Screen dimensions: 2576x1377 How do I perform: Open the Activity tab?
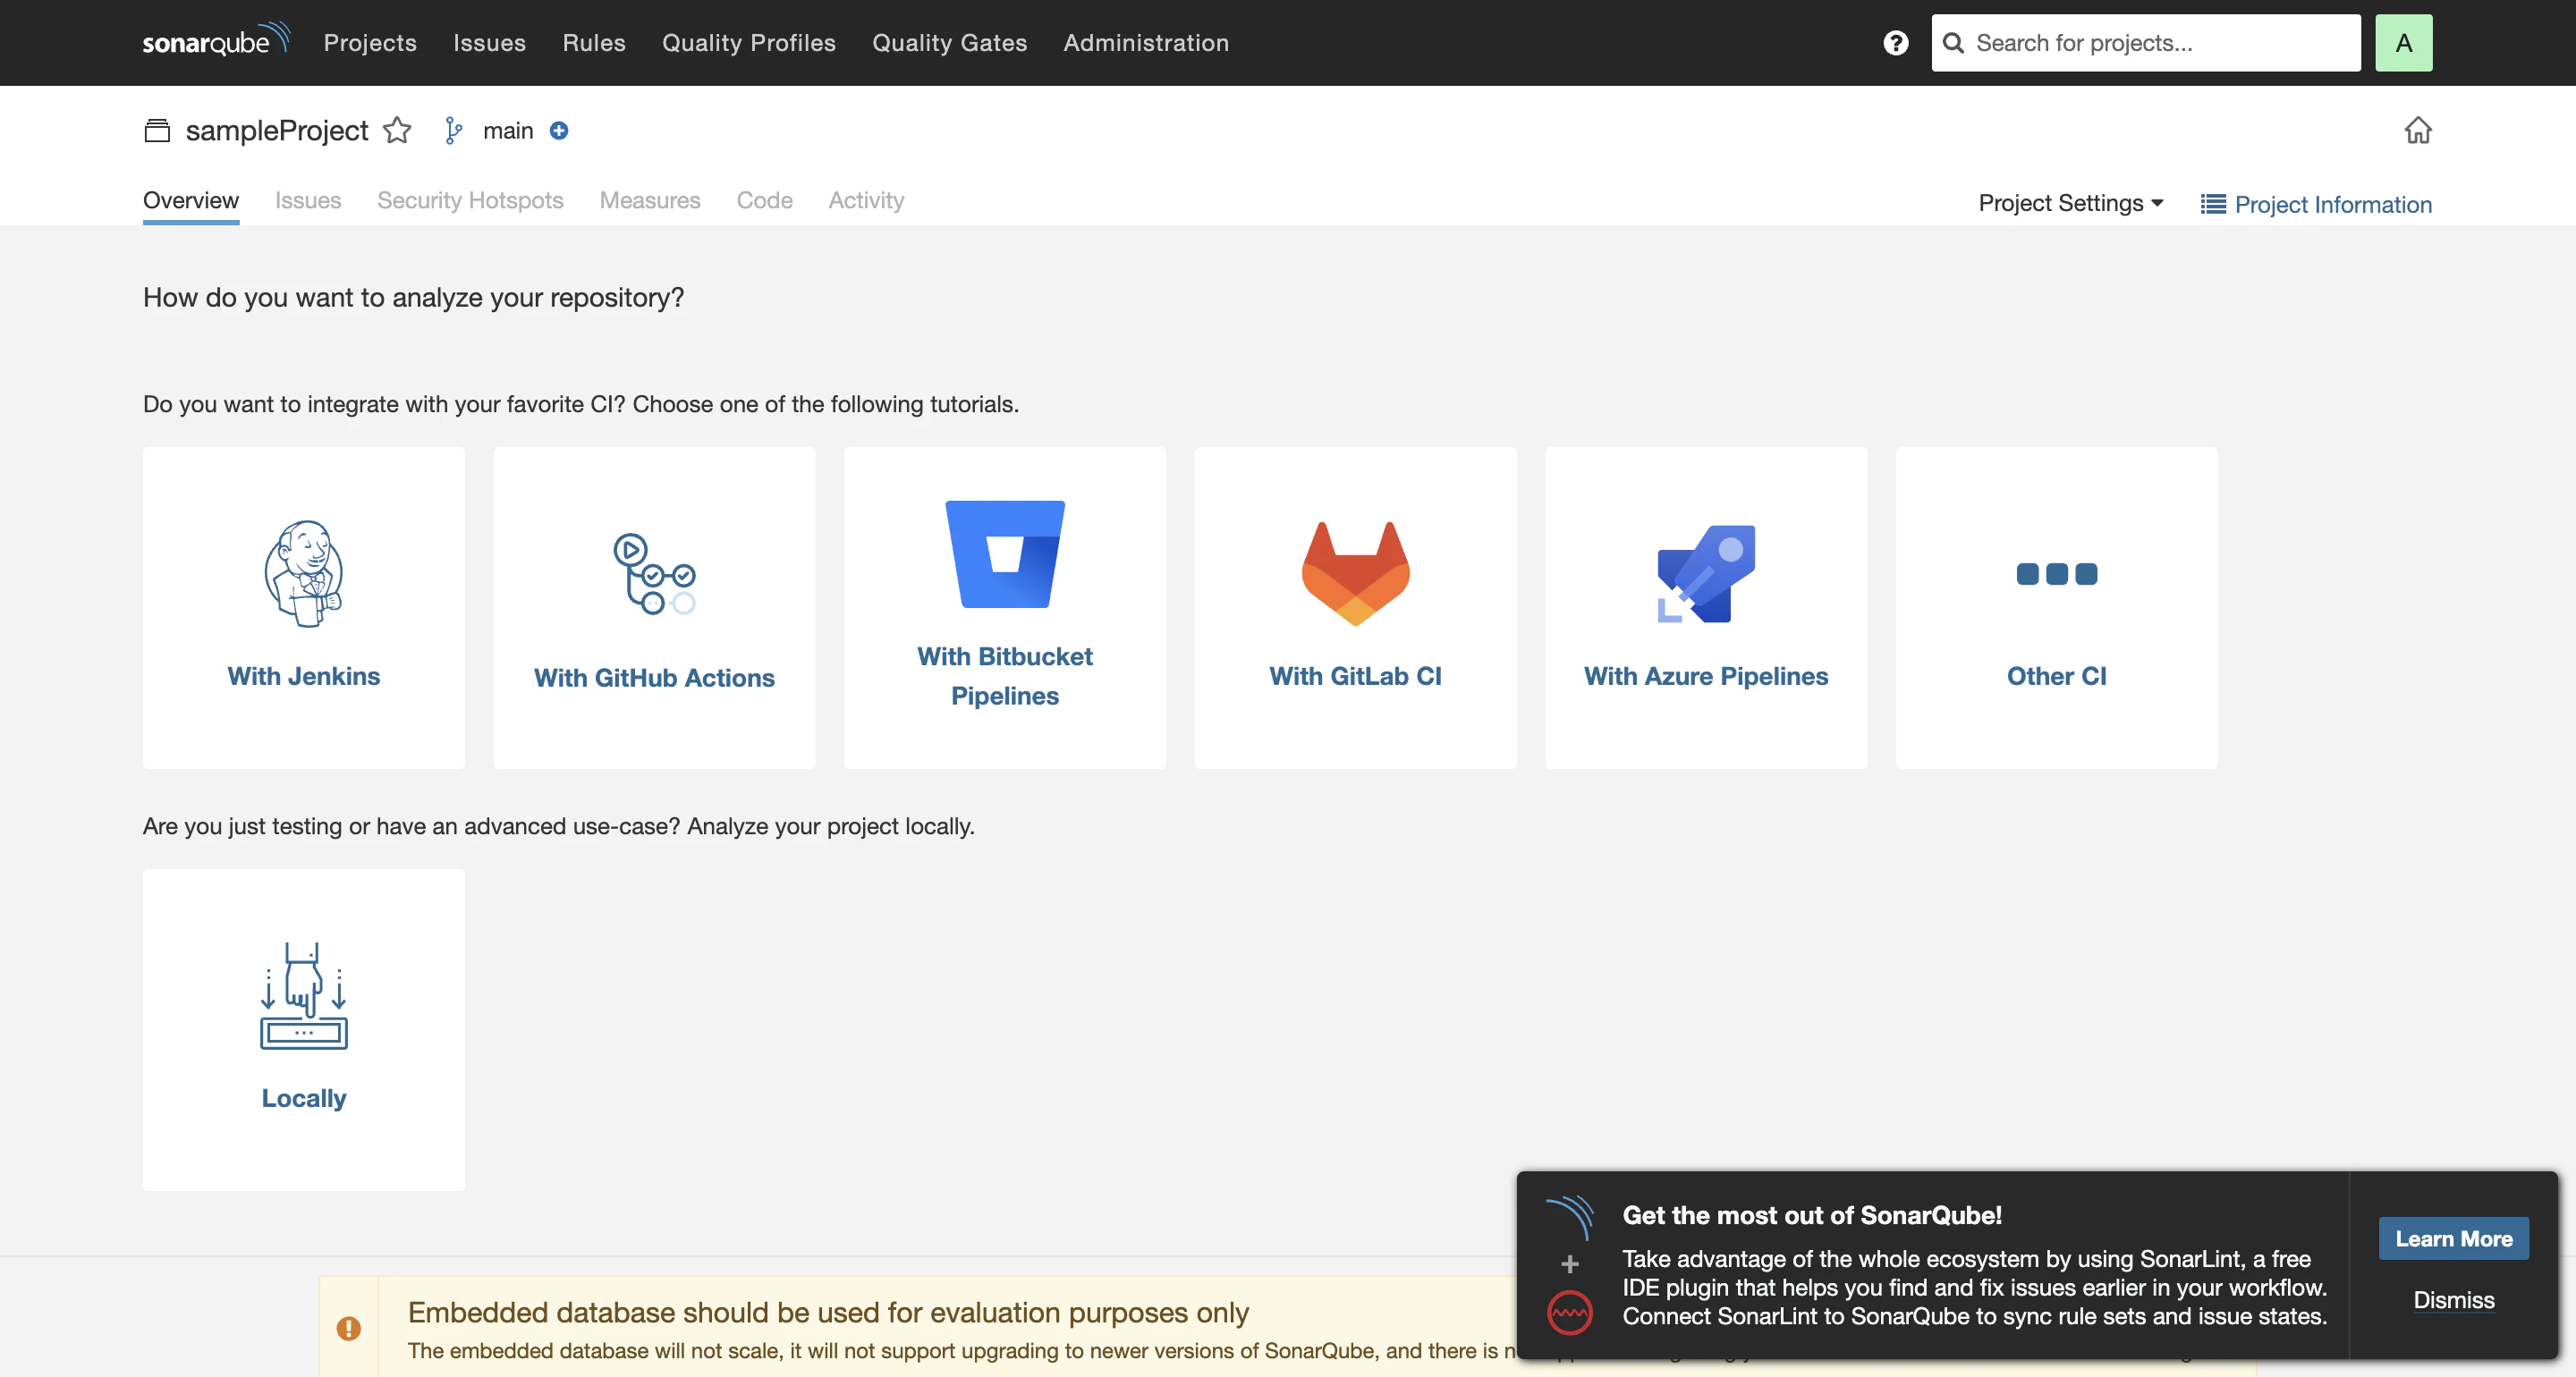(866, 200)
